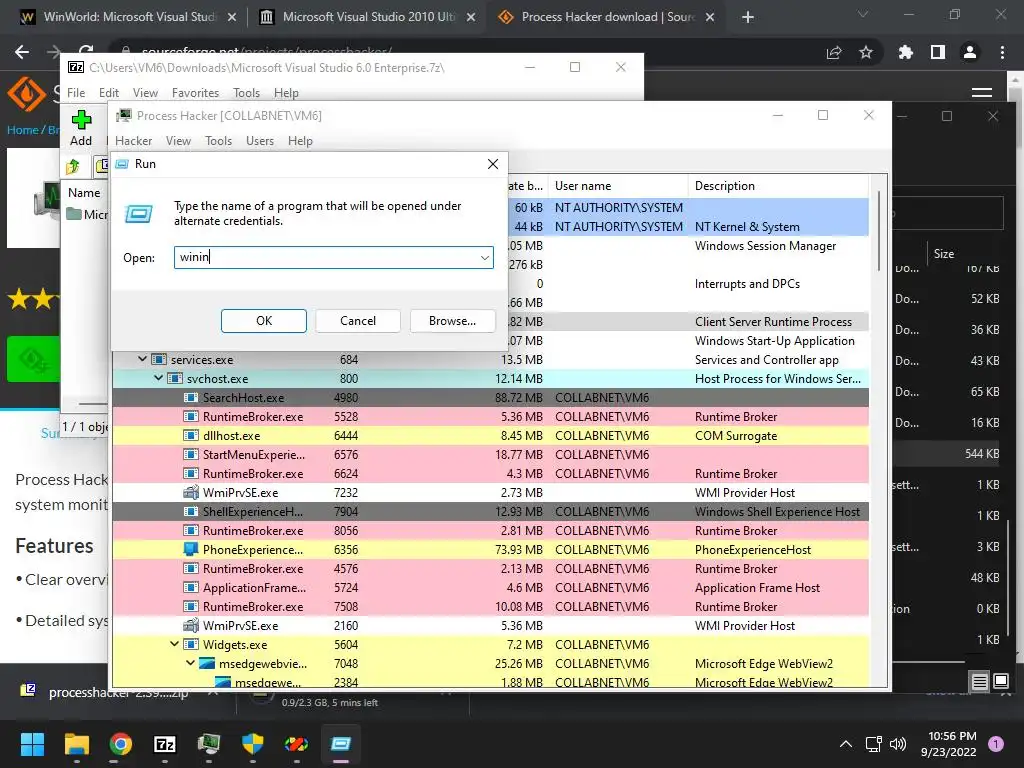The height and width of the screenshot is (768, 1024).
Task: Select RuntimeBroker.exe with PID 5528
Action: [490, 417]
